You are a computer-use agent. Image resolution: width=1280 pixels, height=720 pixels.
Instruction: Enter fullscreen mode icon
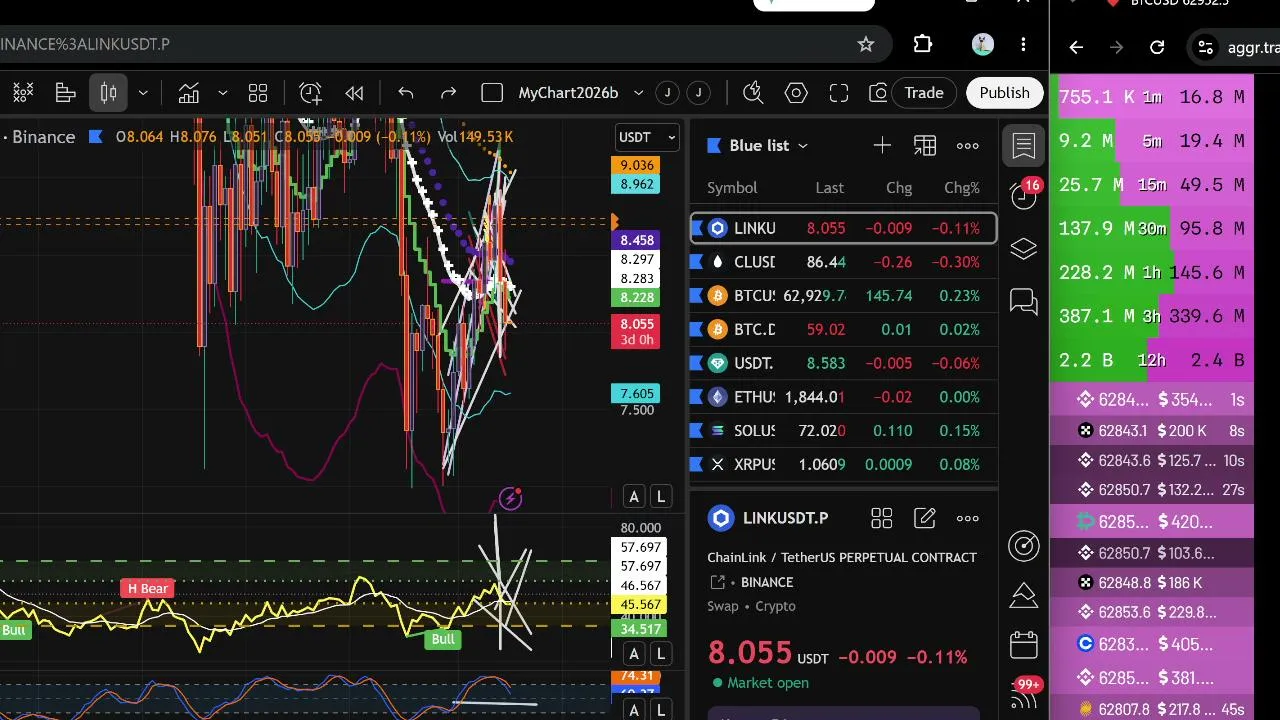click(839, 93)
